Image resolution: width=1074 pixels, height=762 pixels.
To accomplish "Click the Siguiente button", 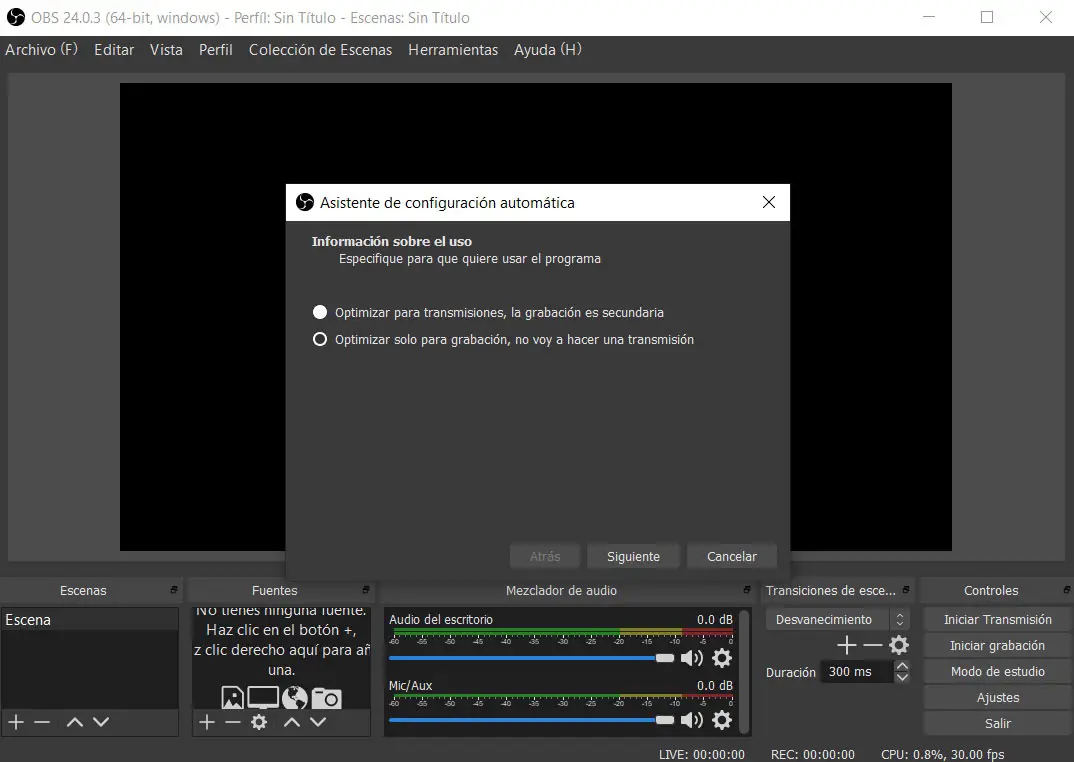I will pos(634,556).
